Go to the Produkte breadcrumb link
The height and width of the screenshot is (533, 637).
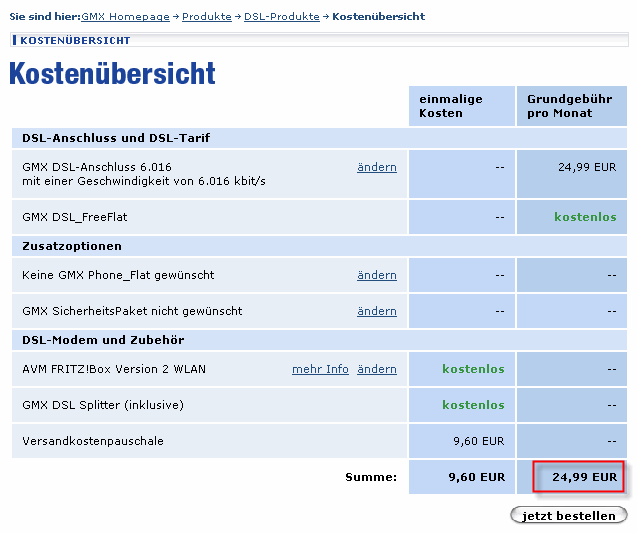(x=207, y=17)
